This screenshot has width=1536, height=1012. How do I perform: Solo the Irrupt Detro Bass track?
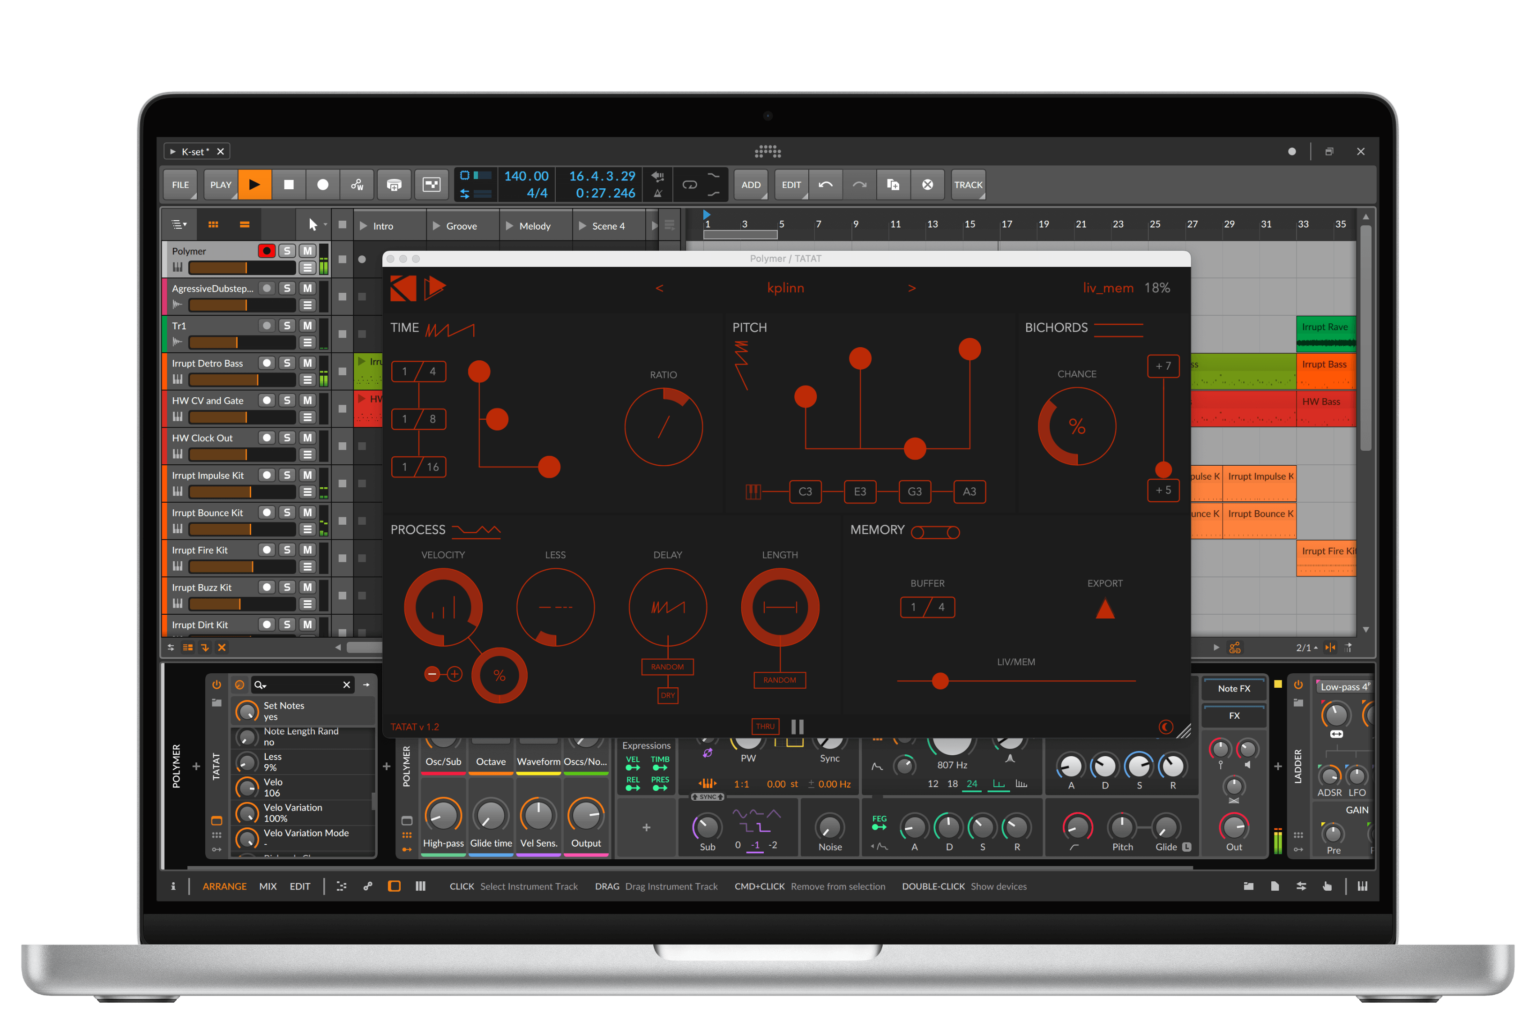click(x=287, y=363)
